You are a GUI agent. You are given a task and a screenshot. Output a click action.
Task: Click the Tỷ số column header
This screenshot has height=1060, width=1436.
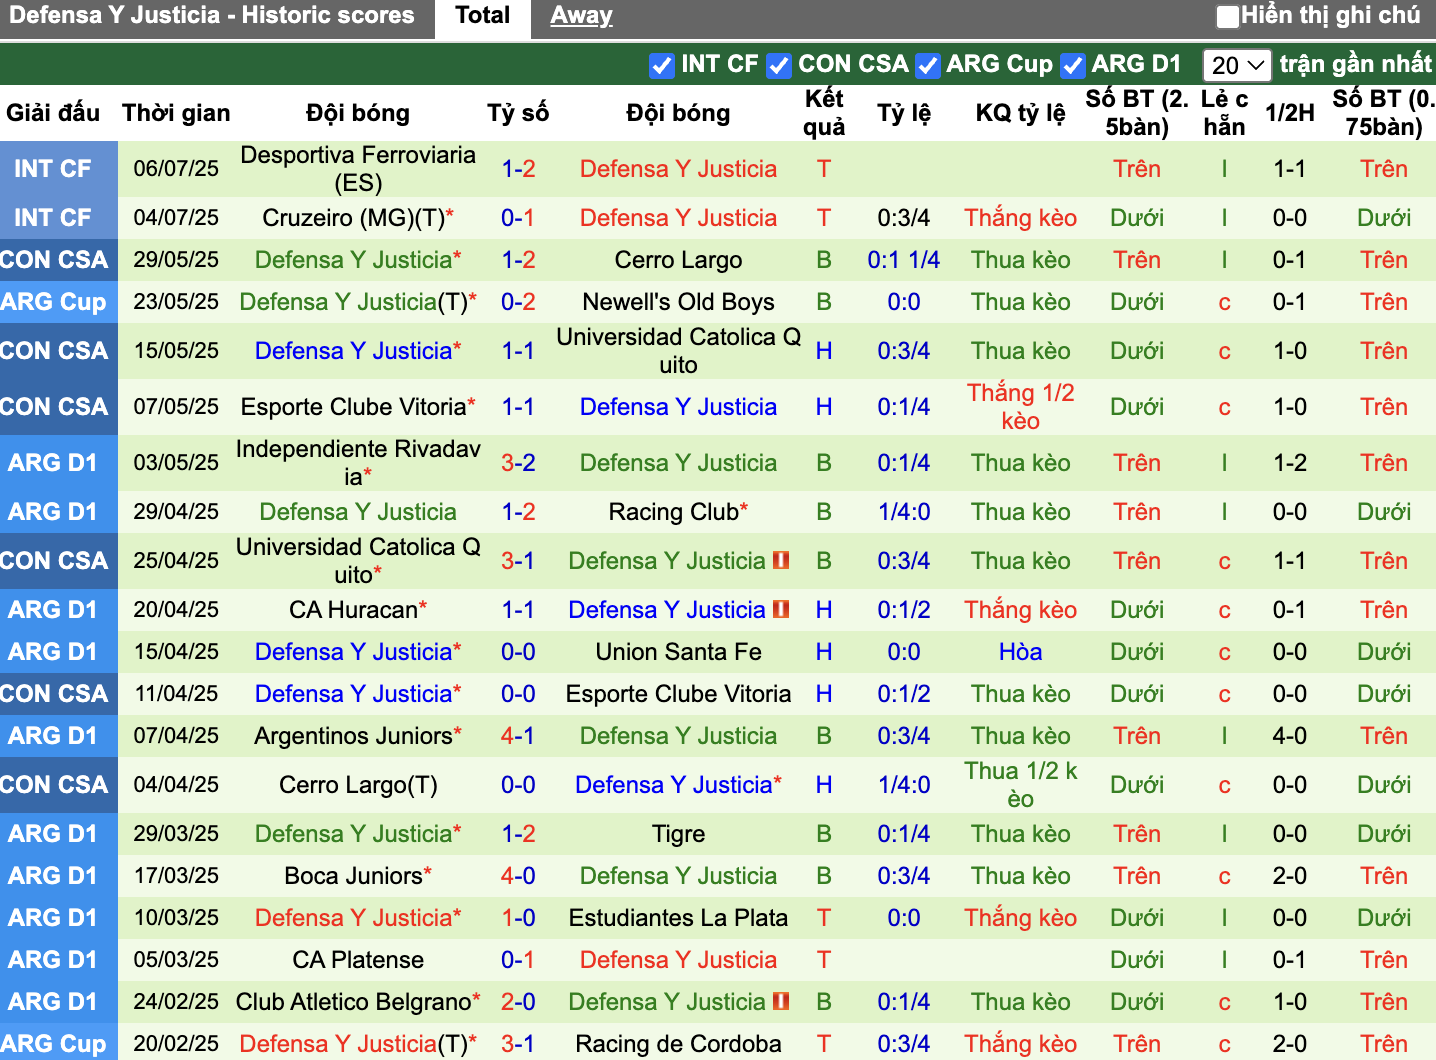click(x=518, y=113)
